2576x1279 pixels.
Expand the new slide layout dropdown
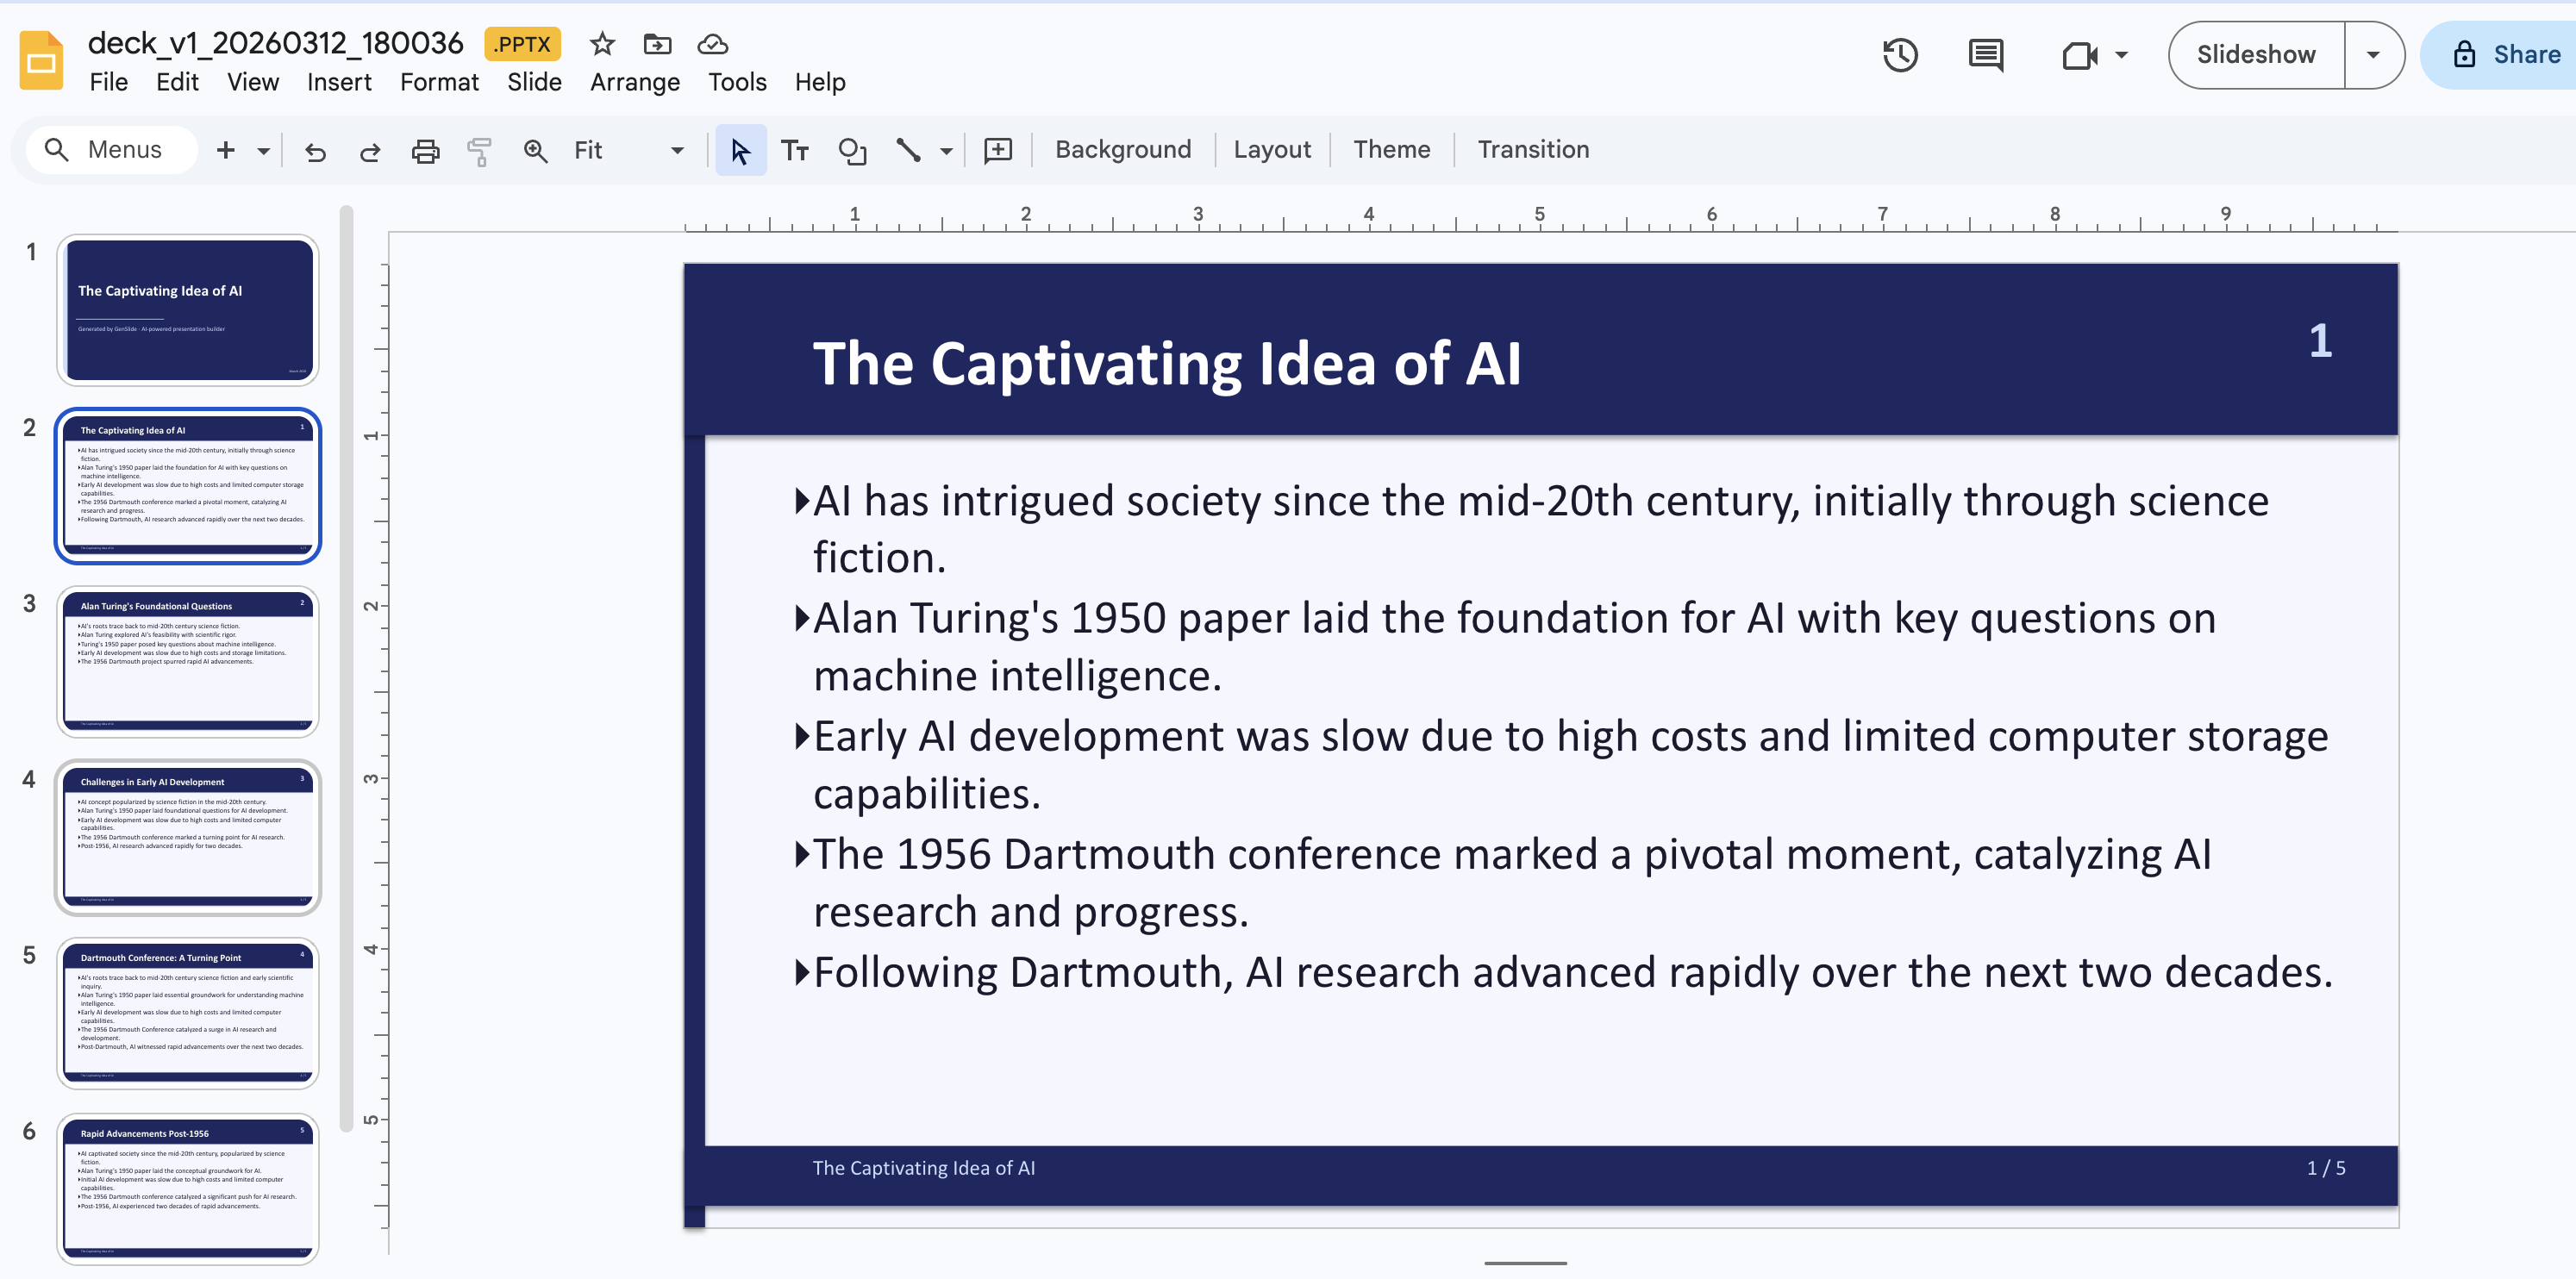pos(264,151)
